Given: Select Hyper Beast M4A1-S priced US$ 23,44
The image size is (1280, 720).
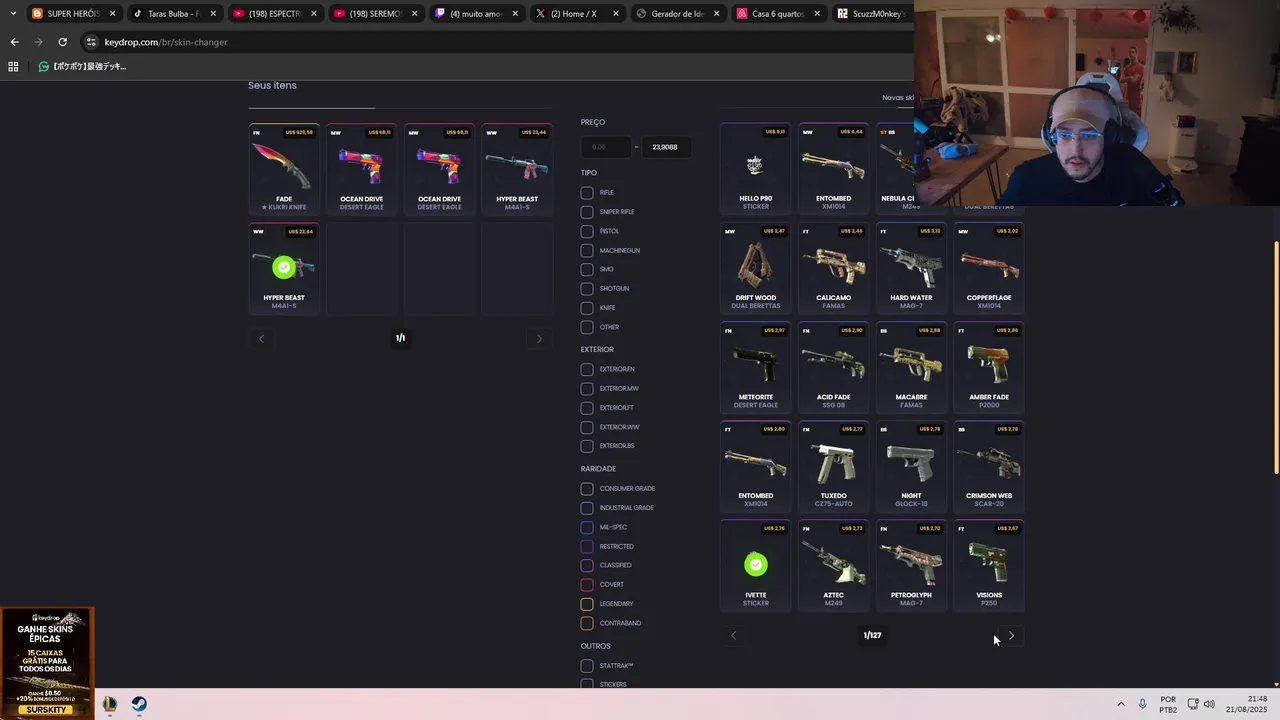Looking at the screenshot, I should 517,169.
